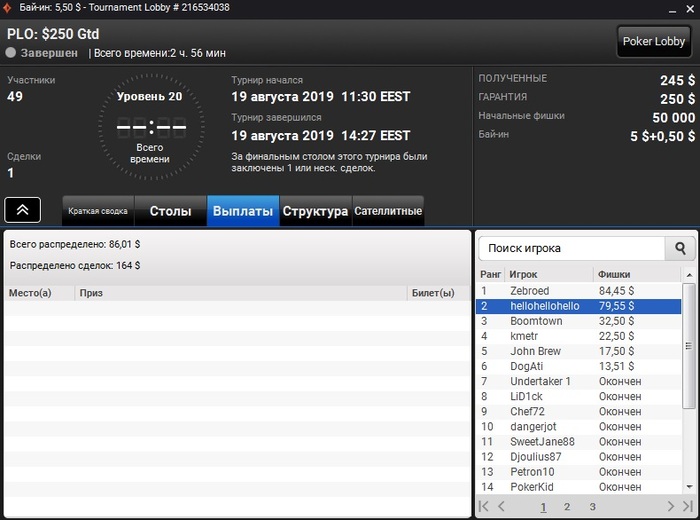This screenshot has height=520, width=700.
Task: Click the magnifier search icon
Action: pyautogui.click(x=680, y=248)
